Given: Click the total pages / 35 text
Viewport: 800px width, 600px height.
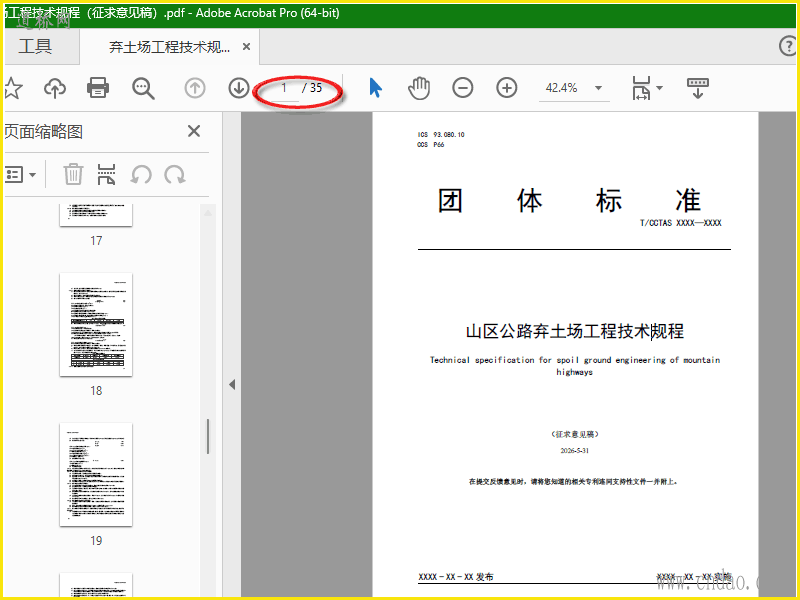Looking at the screenshot, I should [312, 88].
